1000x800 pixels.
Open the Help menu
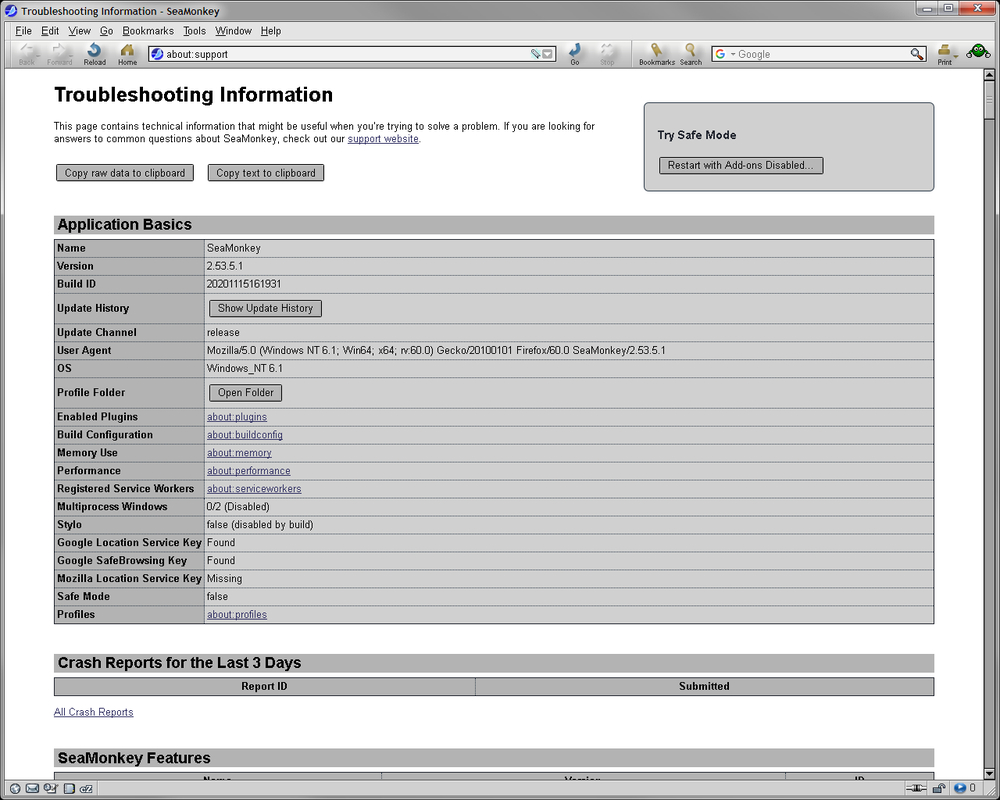pos(270,31)
